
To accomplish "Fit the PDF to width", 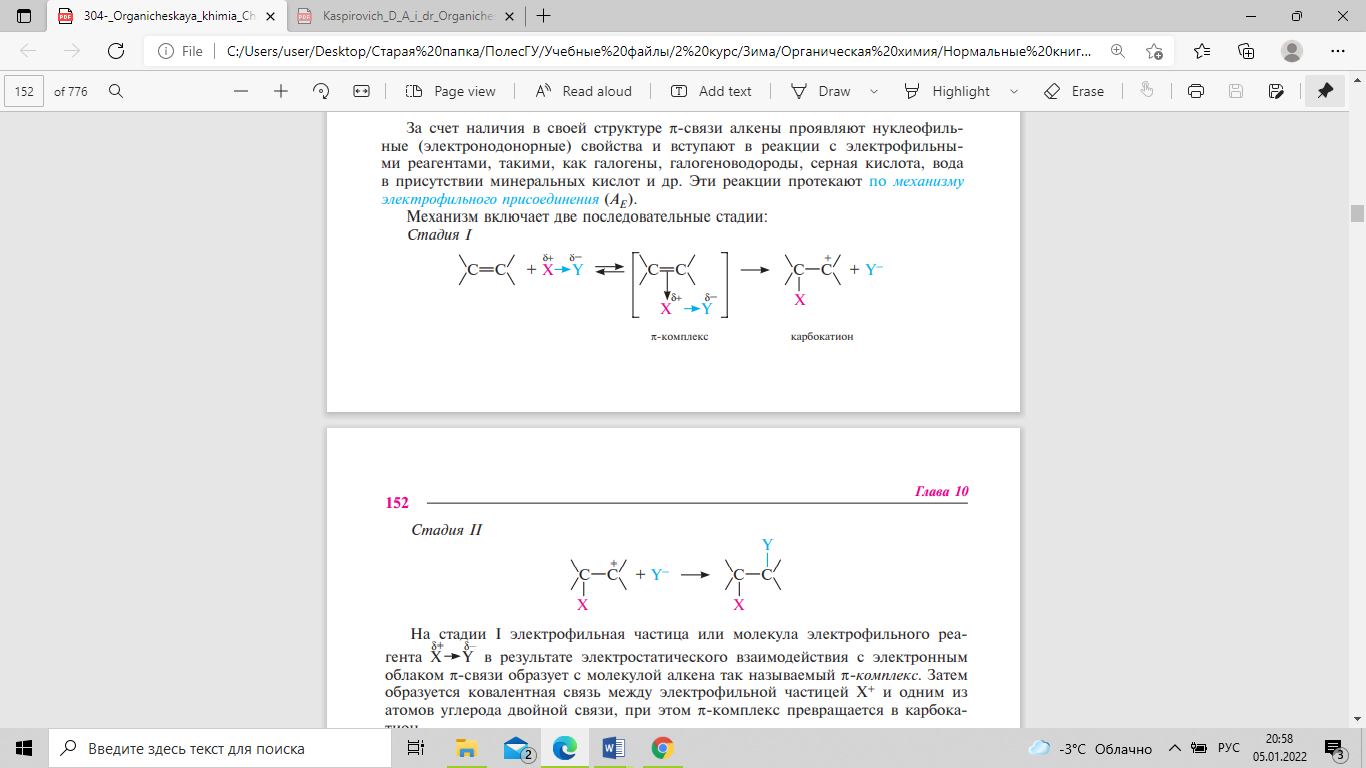I will (362, 91).
